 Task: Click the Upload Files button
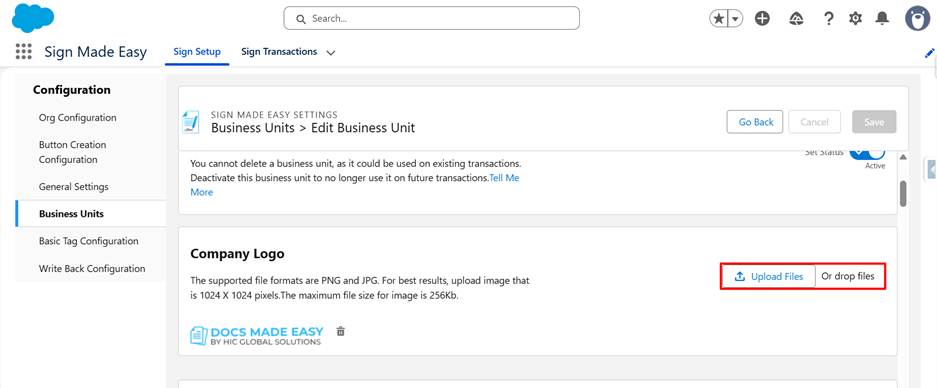tap(768, 276)
